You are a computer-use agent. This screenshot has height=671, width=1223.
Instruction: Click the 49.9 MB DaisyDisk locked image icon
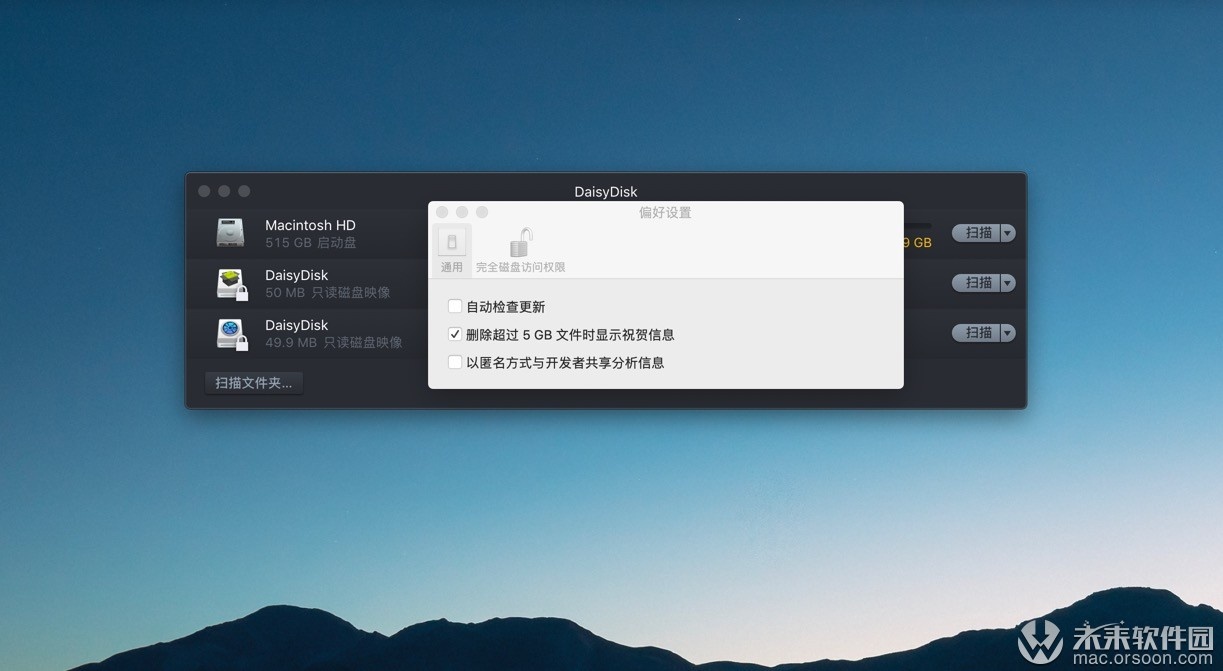coord(232,334)
